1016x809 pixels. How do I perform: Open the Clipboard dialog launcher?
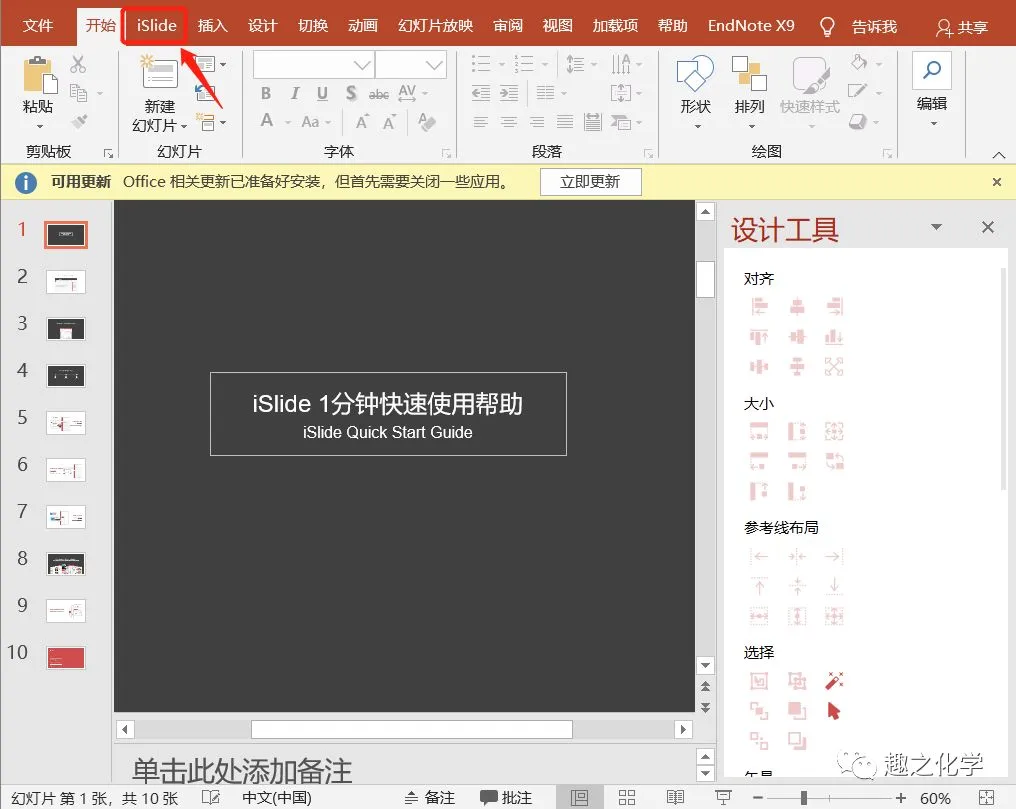point(109,154)
